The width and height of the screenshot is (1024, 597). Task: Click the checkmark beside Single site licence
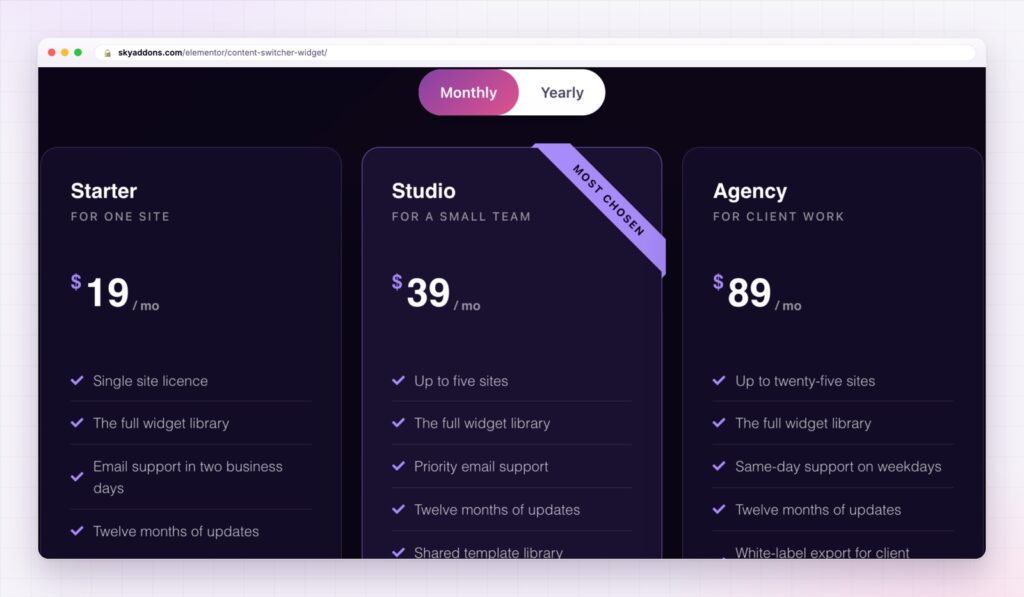77,380
